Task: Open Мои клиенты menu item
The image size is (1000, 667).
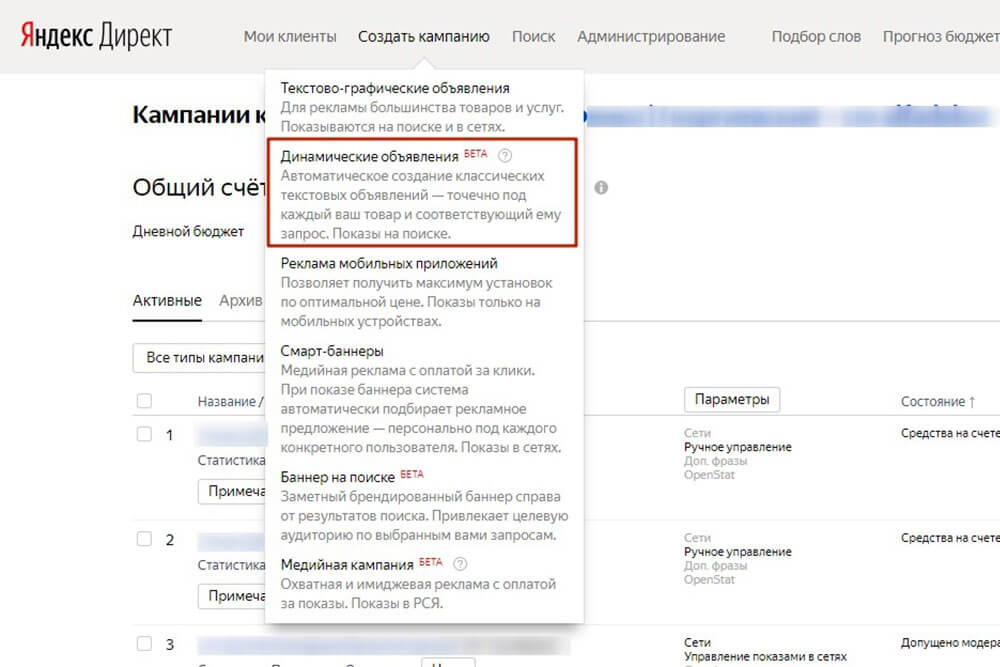Action: [x=290, y=36]
